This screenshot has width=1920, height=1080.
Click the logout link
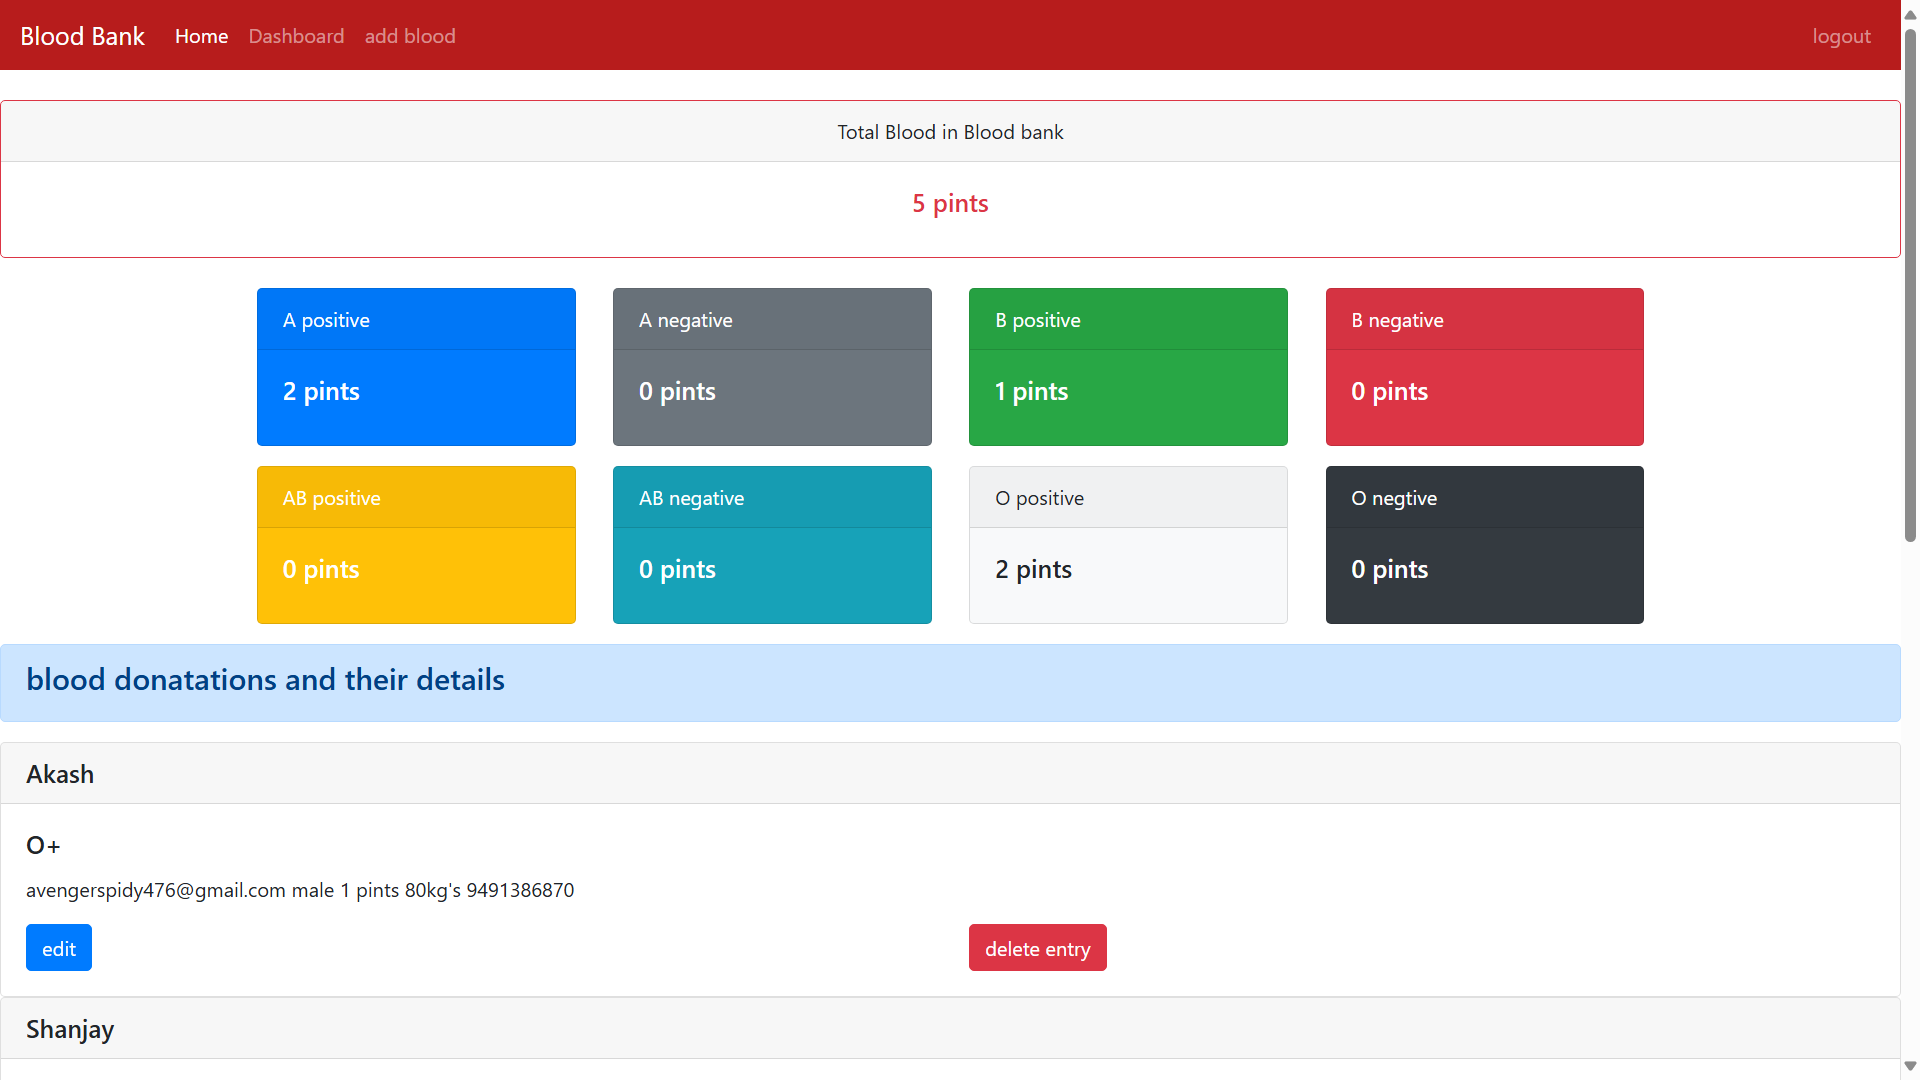pyautogui.click(x=1841, y=36)
